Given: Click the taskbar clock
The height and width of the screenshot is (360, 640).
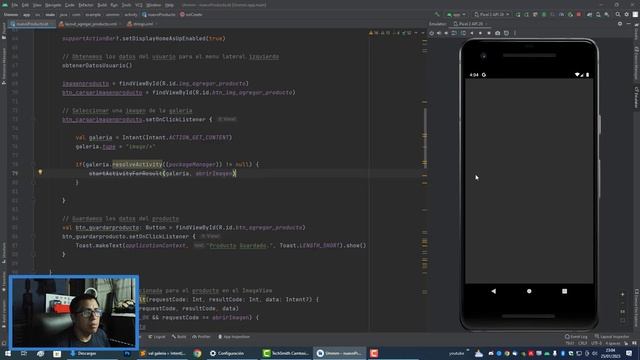Looking at the screenshot, I should (x=610, y=353).
